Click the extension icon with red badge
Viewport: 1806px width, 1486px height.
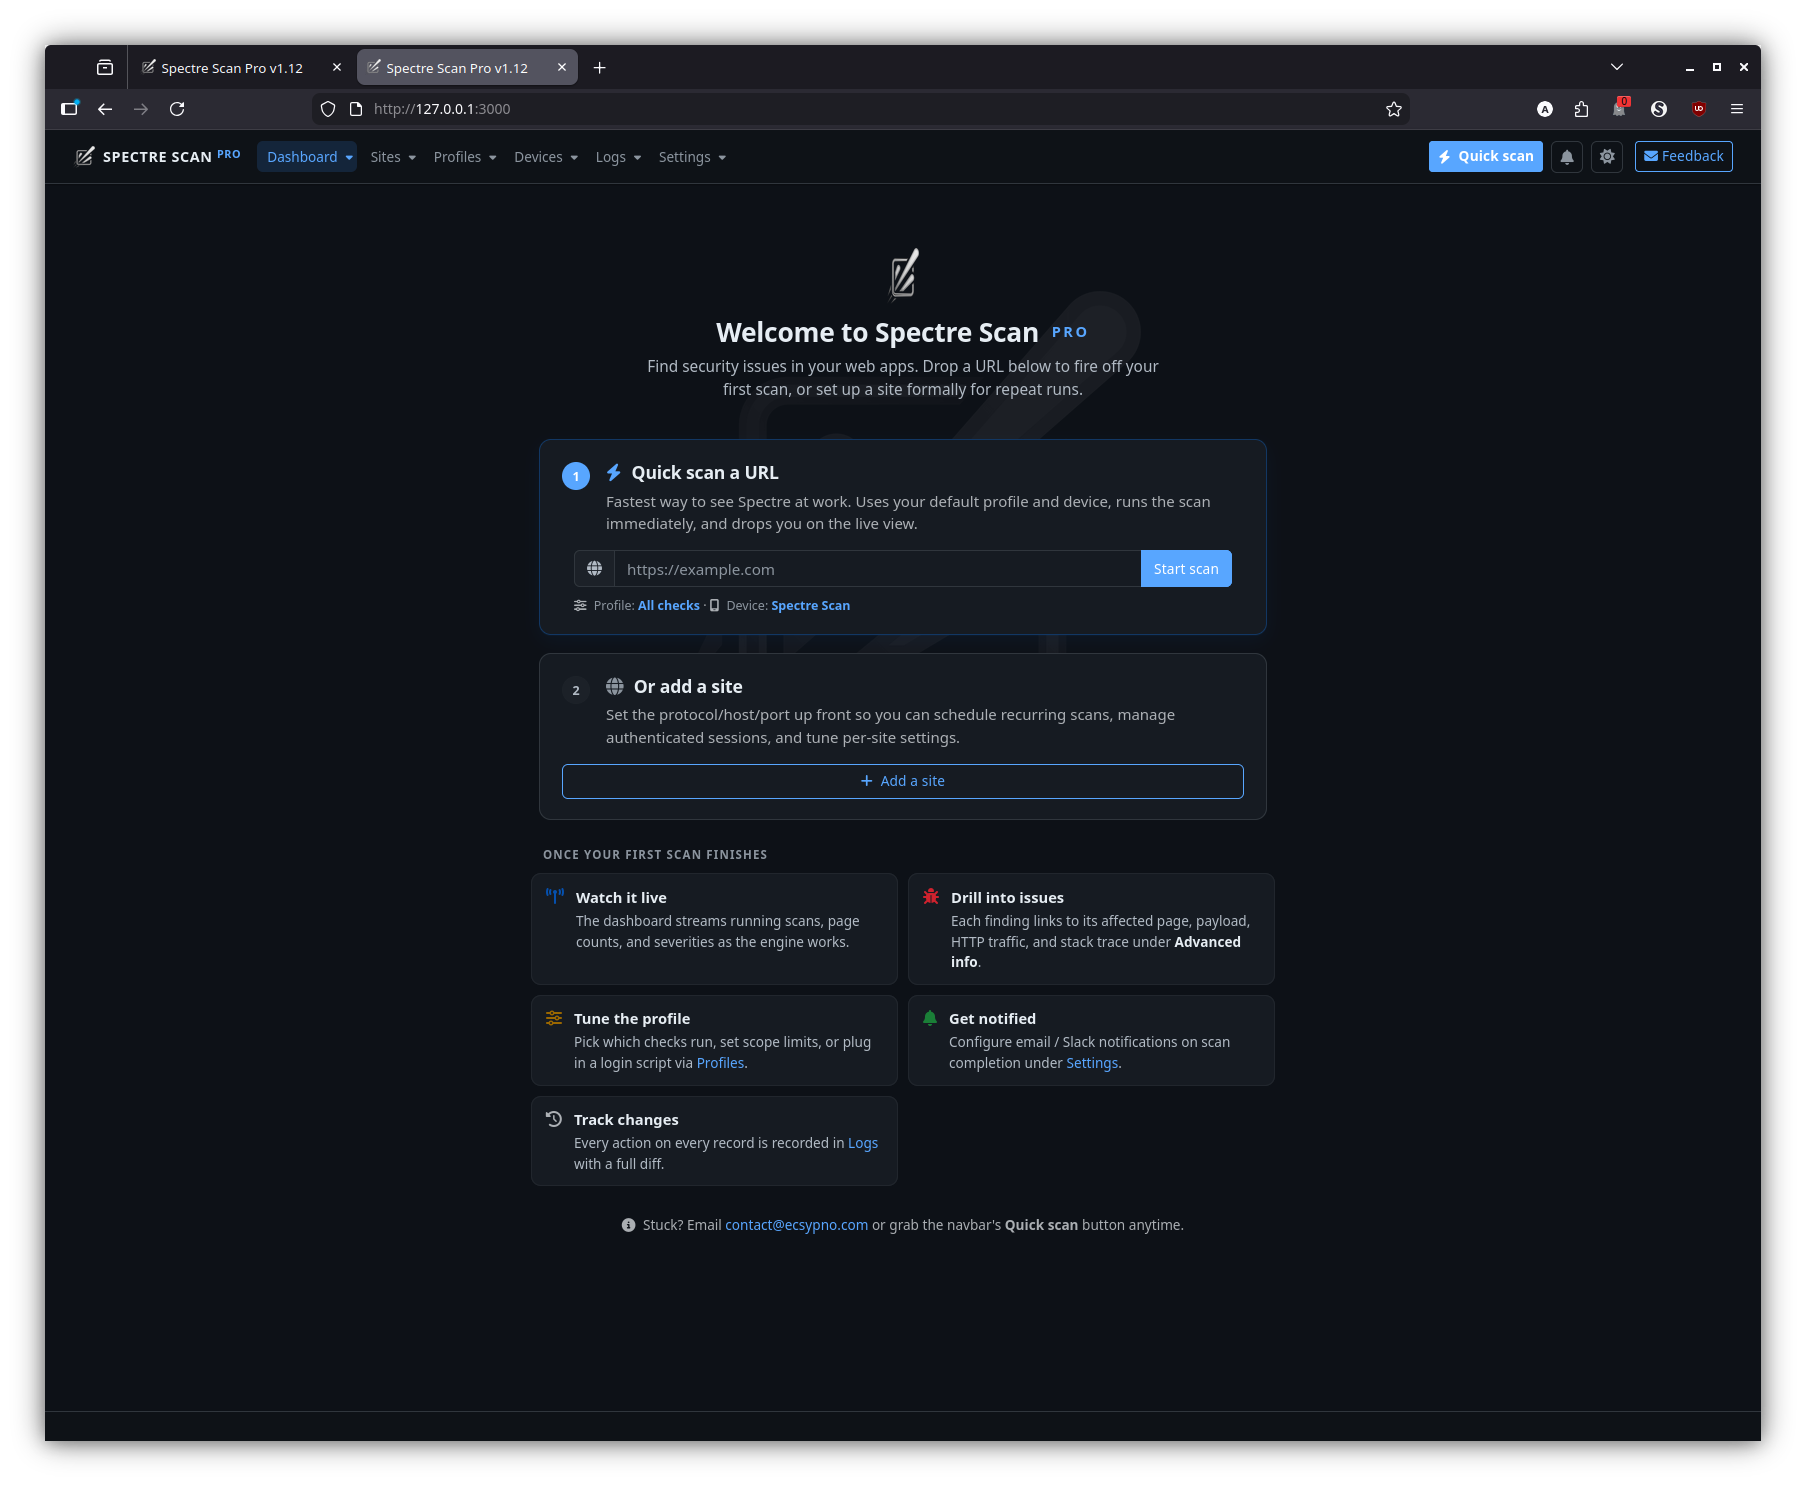1620,108
